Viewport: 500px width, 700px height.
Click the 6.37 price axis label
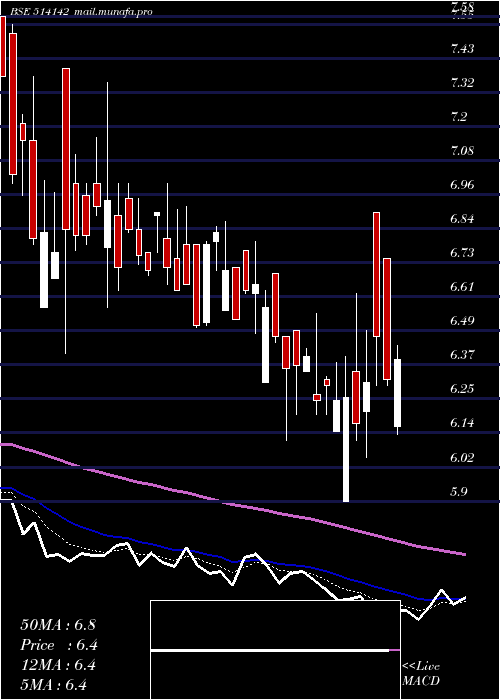click(462, 355)
